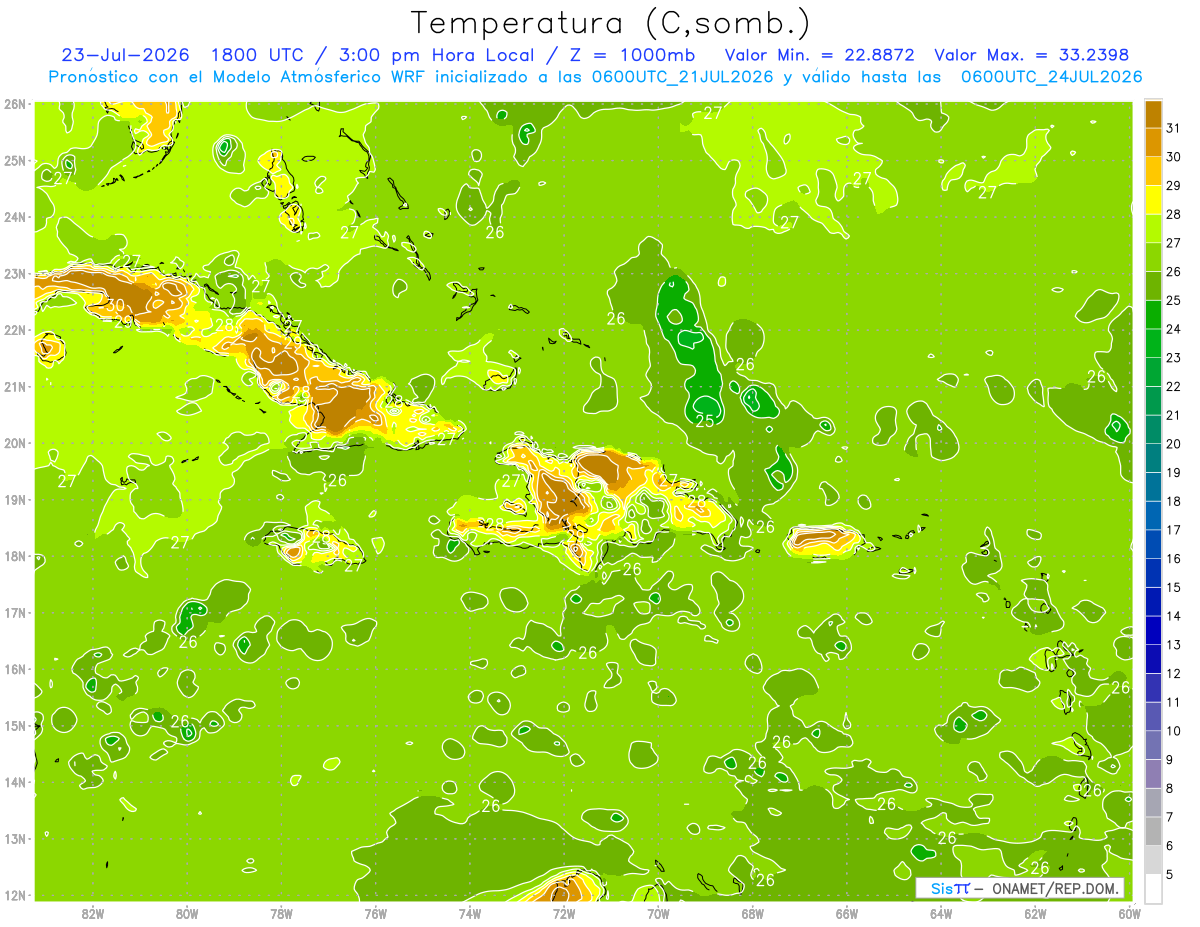The height and width of the screenshot is (927, 1200).
Task: Click the "64W" longitude axis label
Action: tap(941, 912)
